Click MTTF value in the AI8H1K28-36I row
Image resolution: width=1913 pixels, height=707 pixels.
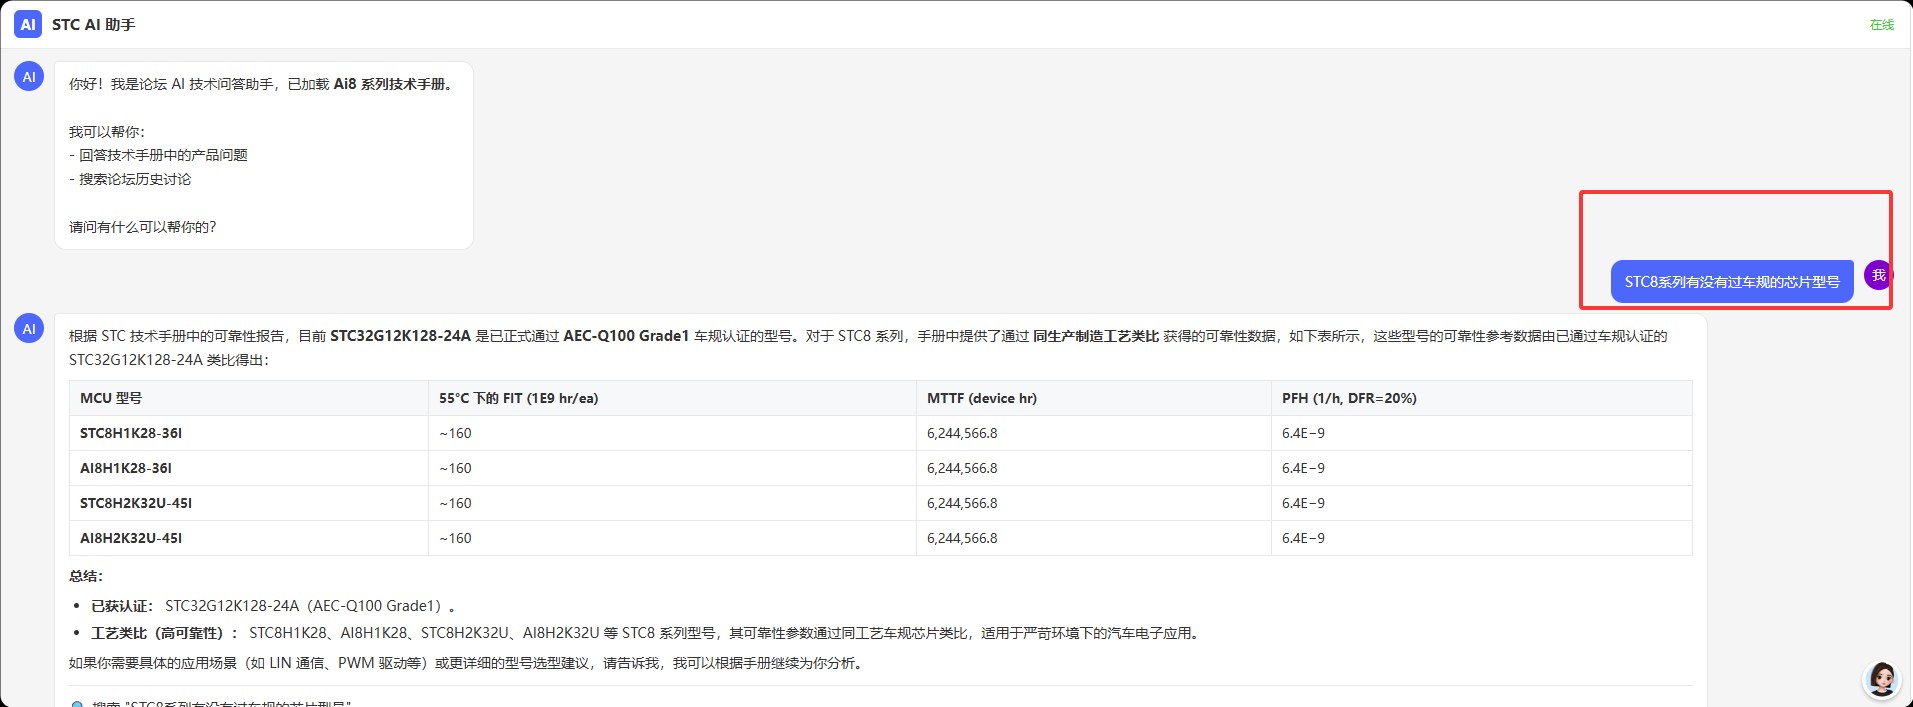(962, 468)
